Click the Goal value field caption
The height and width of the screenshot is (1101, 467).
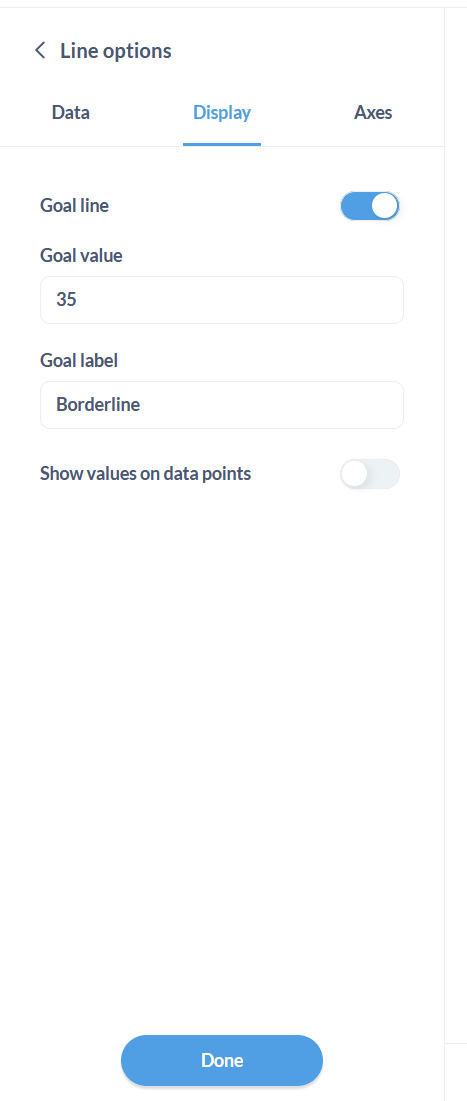(x=81, y=256)
